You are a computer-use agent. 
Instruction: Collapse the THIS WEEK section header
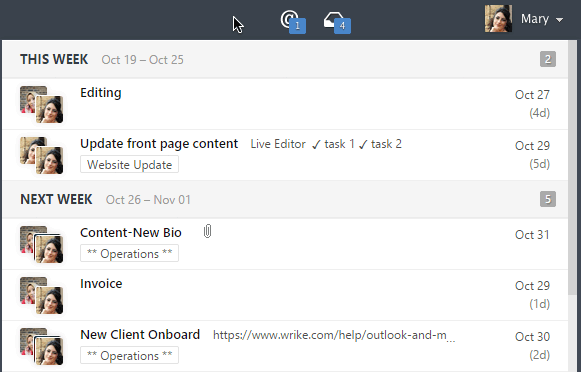pos(285,59)
